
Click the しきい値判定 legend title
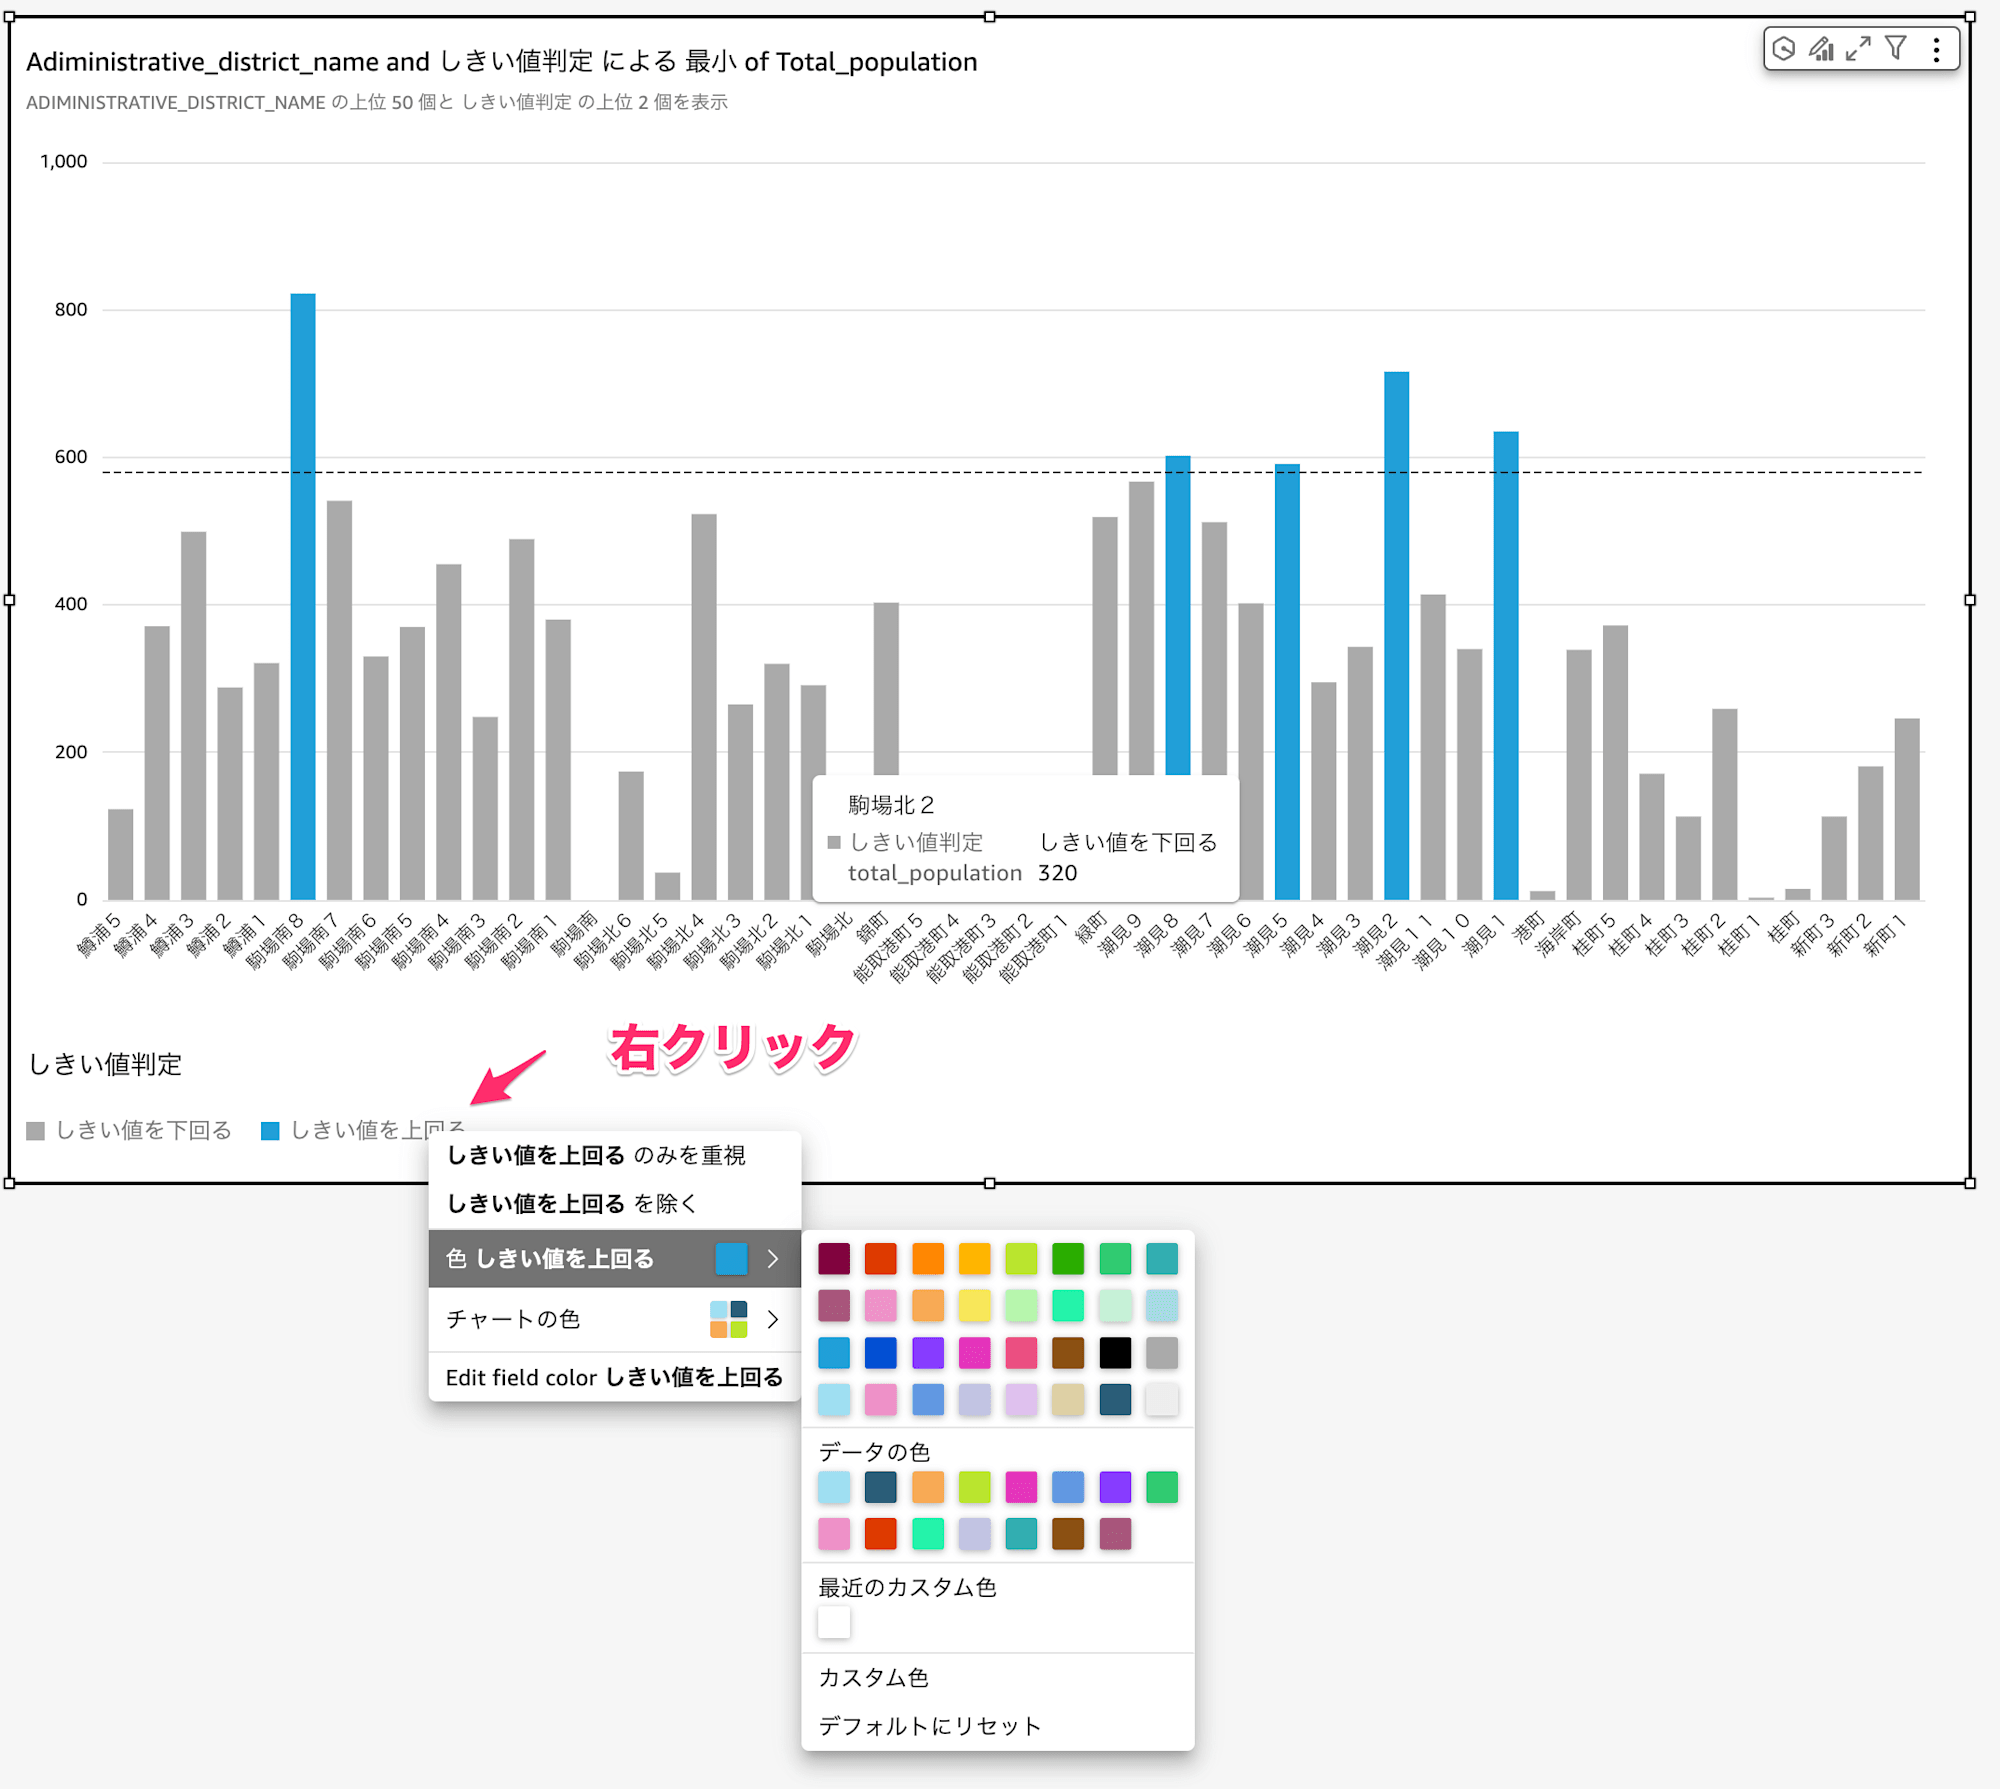104,1064
